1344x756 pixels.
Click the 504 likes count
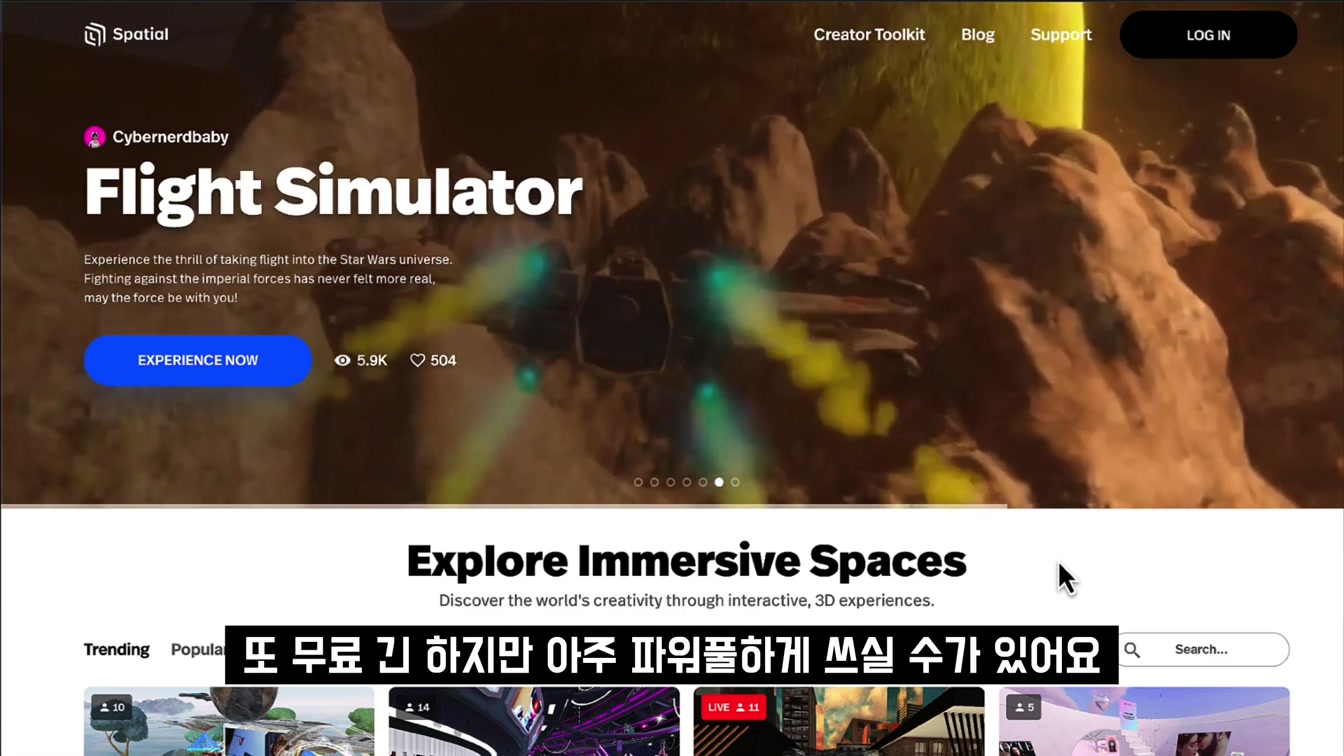pyautogui.click(x=443, y=360)
